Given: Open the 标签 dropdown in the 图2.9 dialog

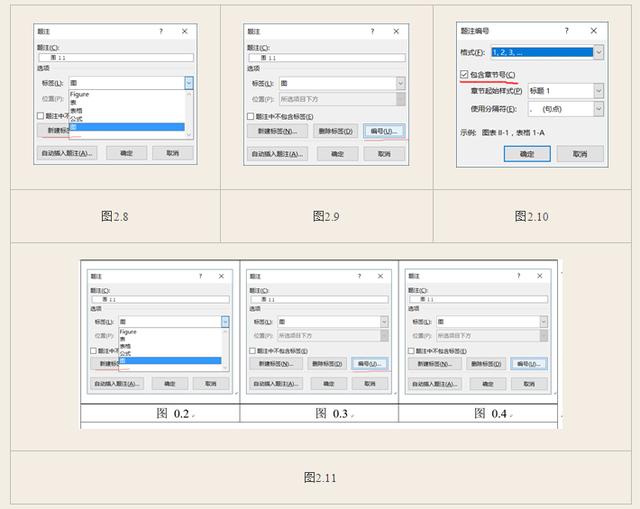Looking at the screenshot, I should [x=400, y=83].
